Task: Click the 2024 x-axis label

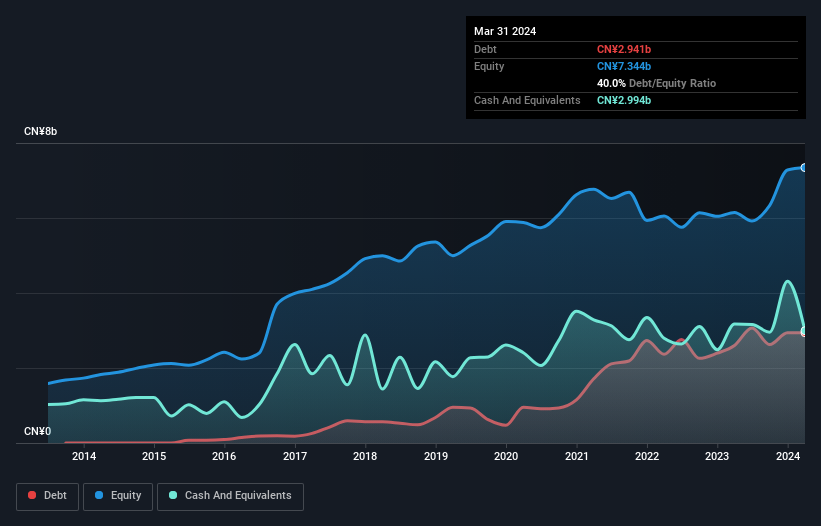Action: click(788, 456)
